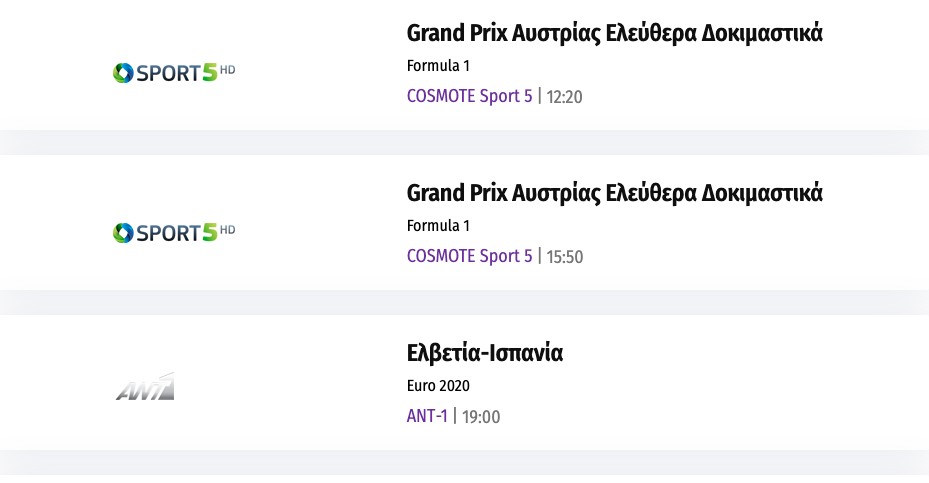Click the green 5 numeral in the 12:20 row logo
This screenshot has width=929, height=483.
click(209, 72)
